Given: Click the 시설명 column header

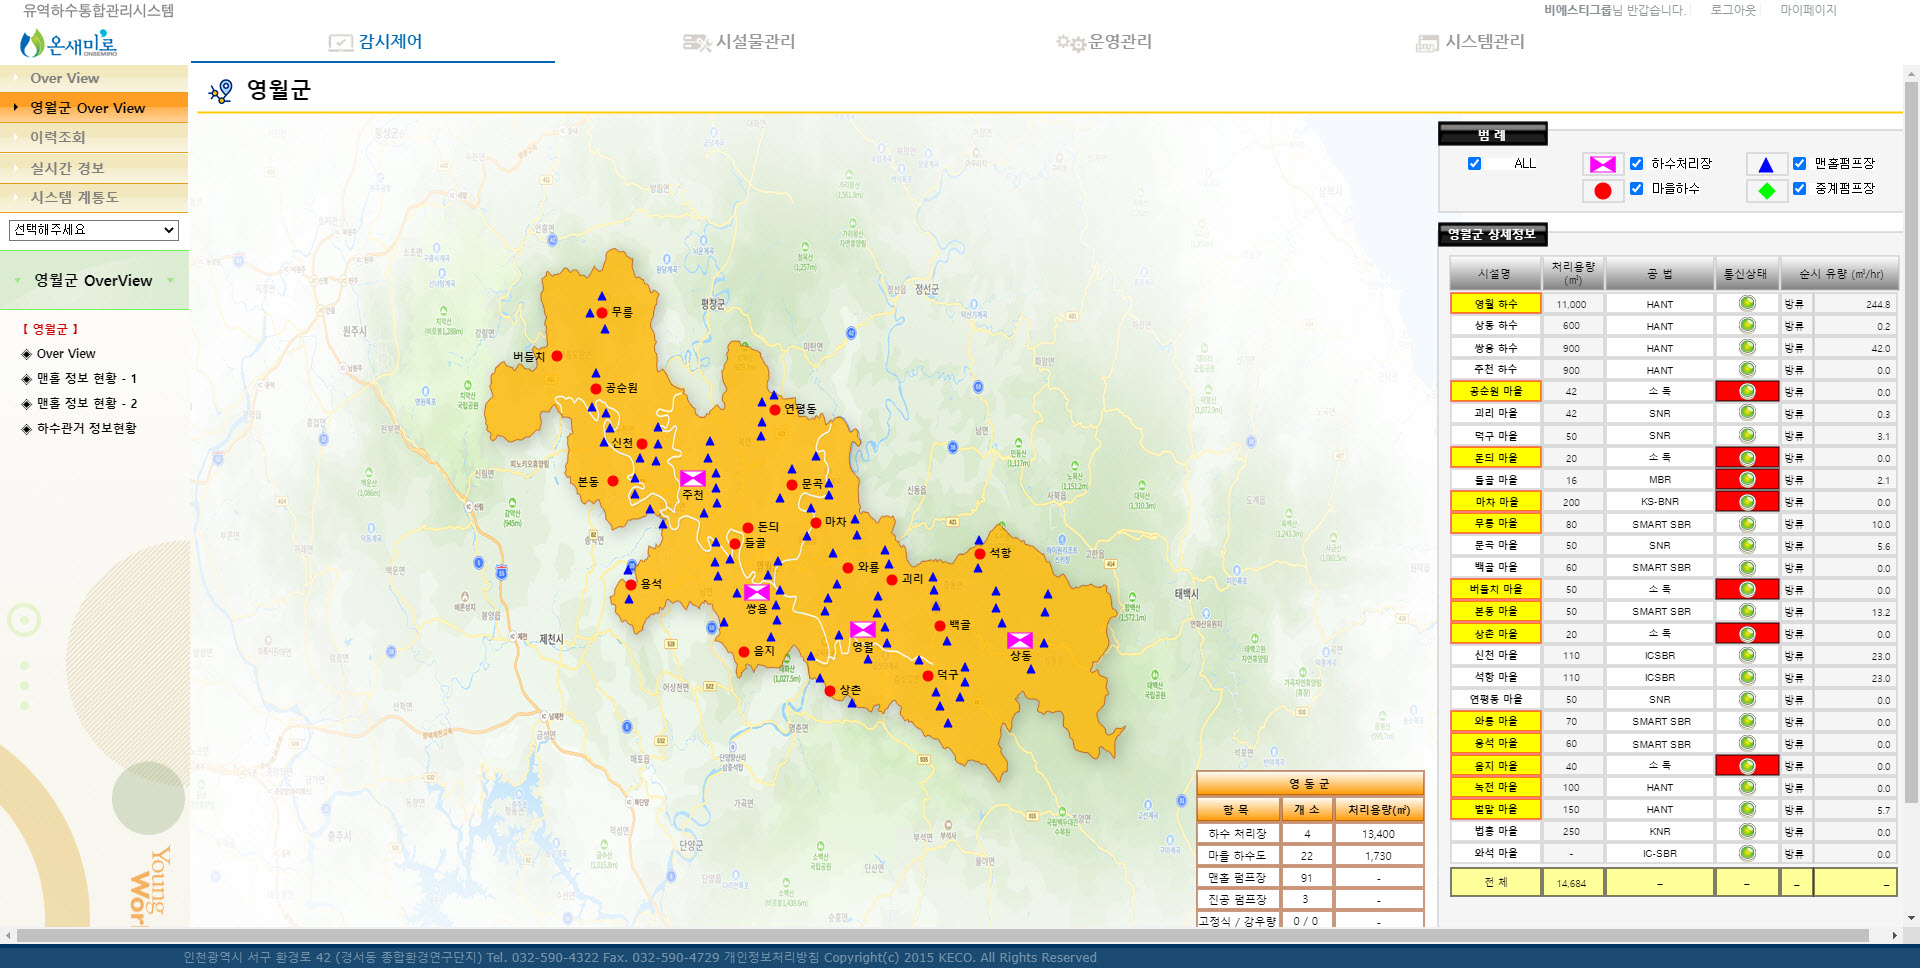Looking at the screenshot, I should click(1495, 273).
